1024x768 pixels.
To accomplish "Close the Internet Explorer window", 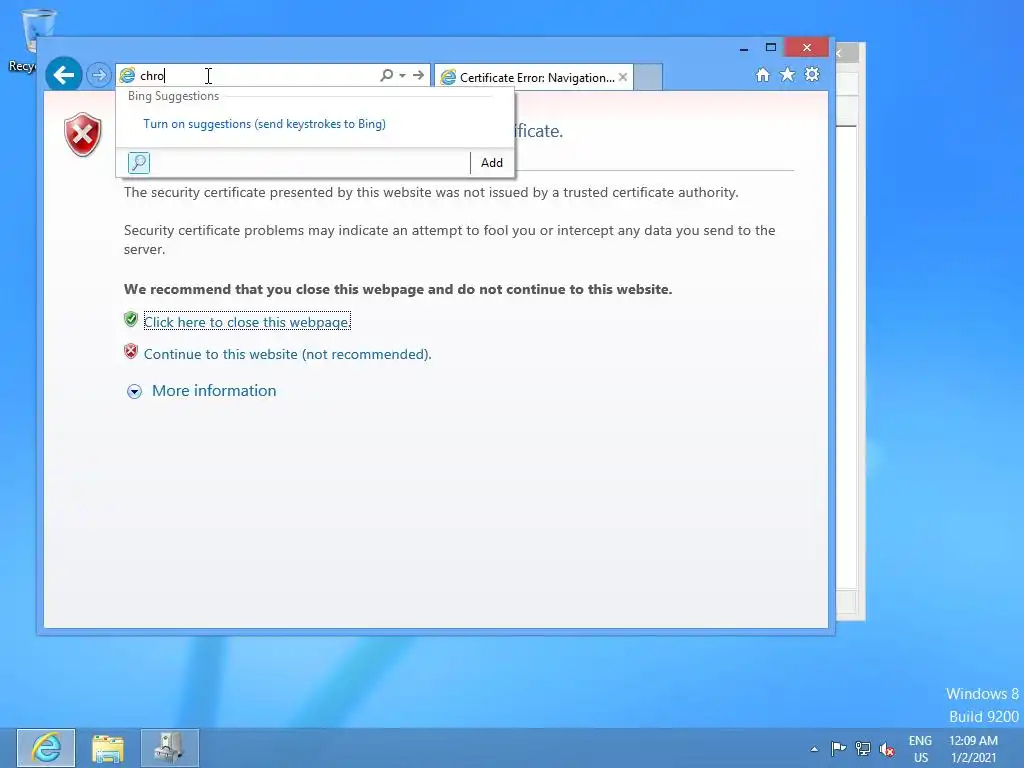I will [807, 48].
